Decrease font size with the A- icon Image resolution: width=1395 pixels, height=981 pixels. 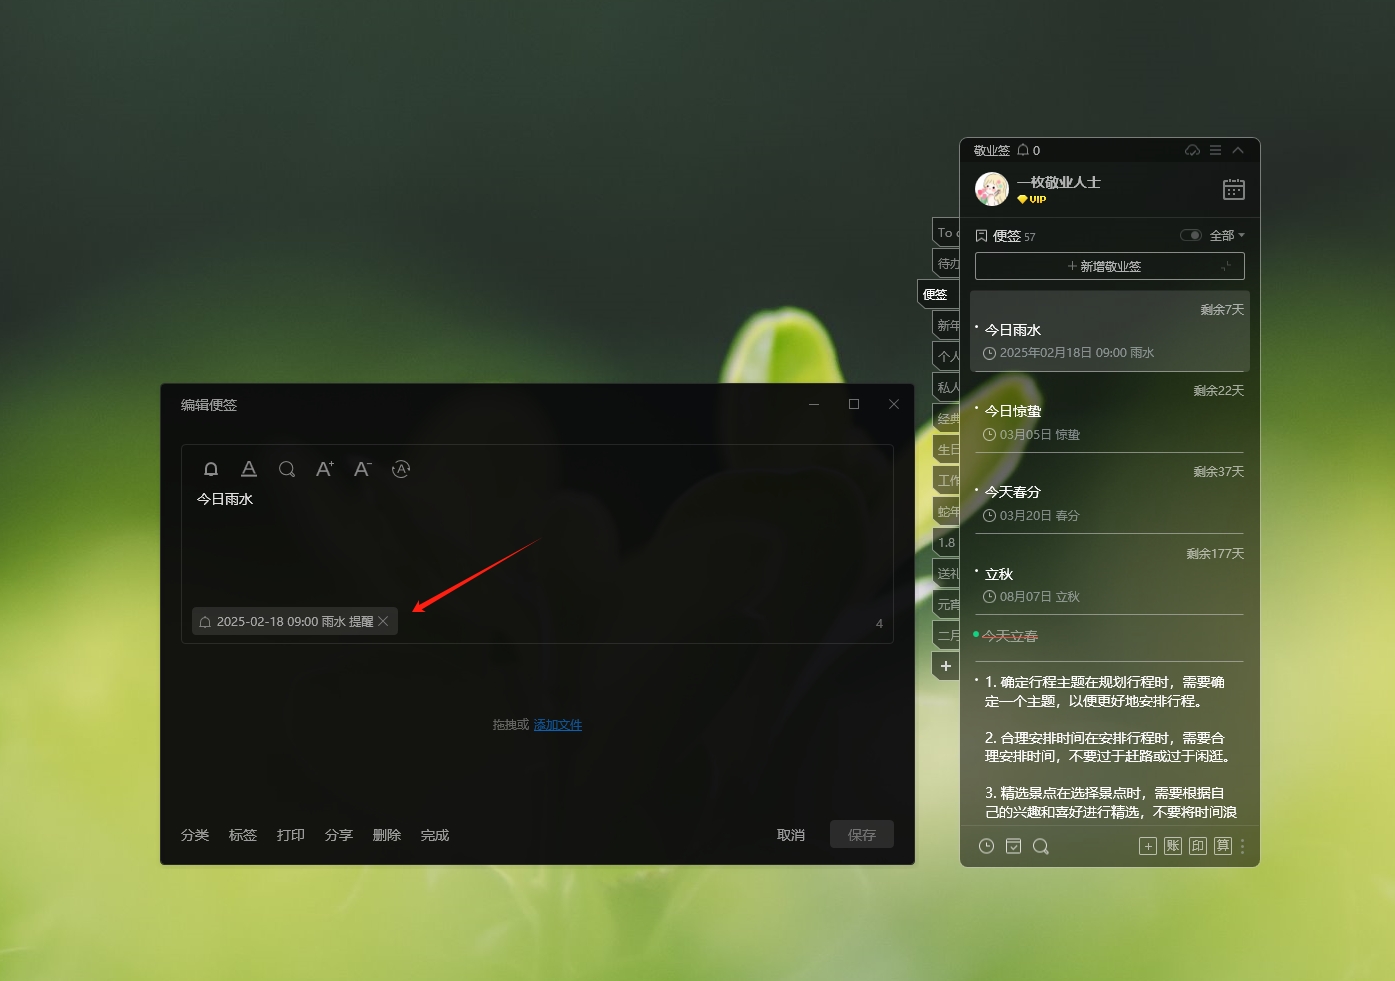[363, 469]
